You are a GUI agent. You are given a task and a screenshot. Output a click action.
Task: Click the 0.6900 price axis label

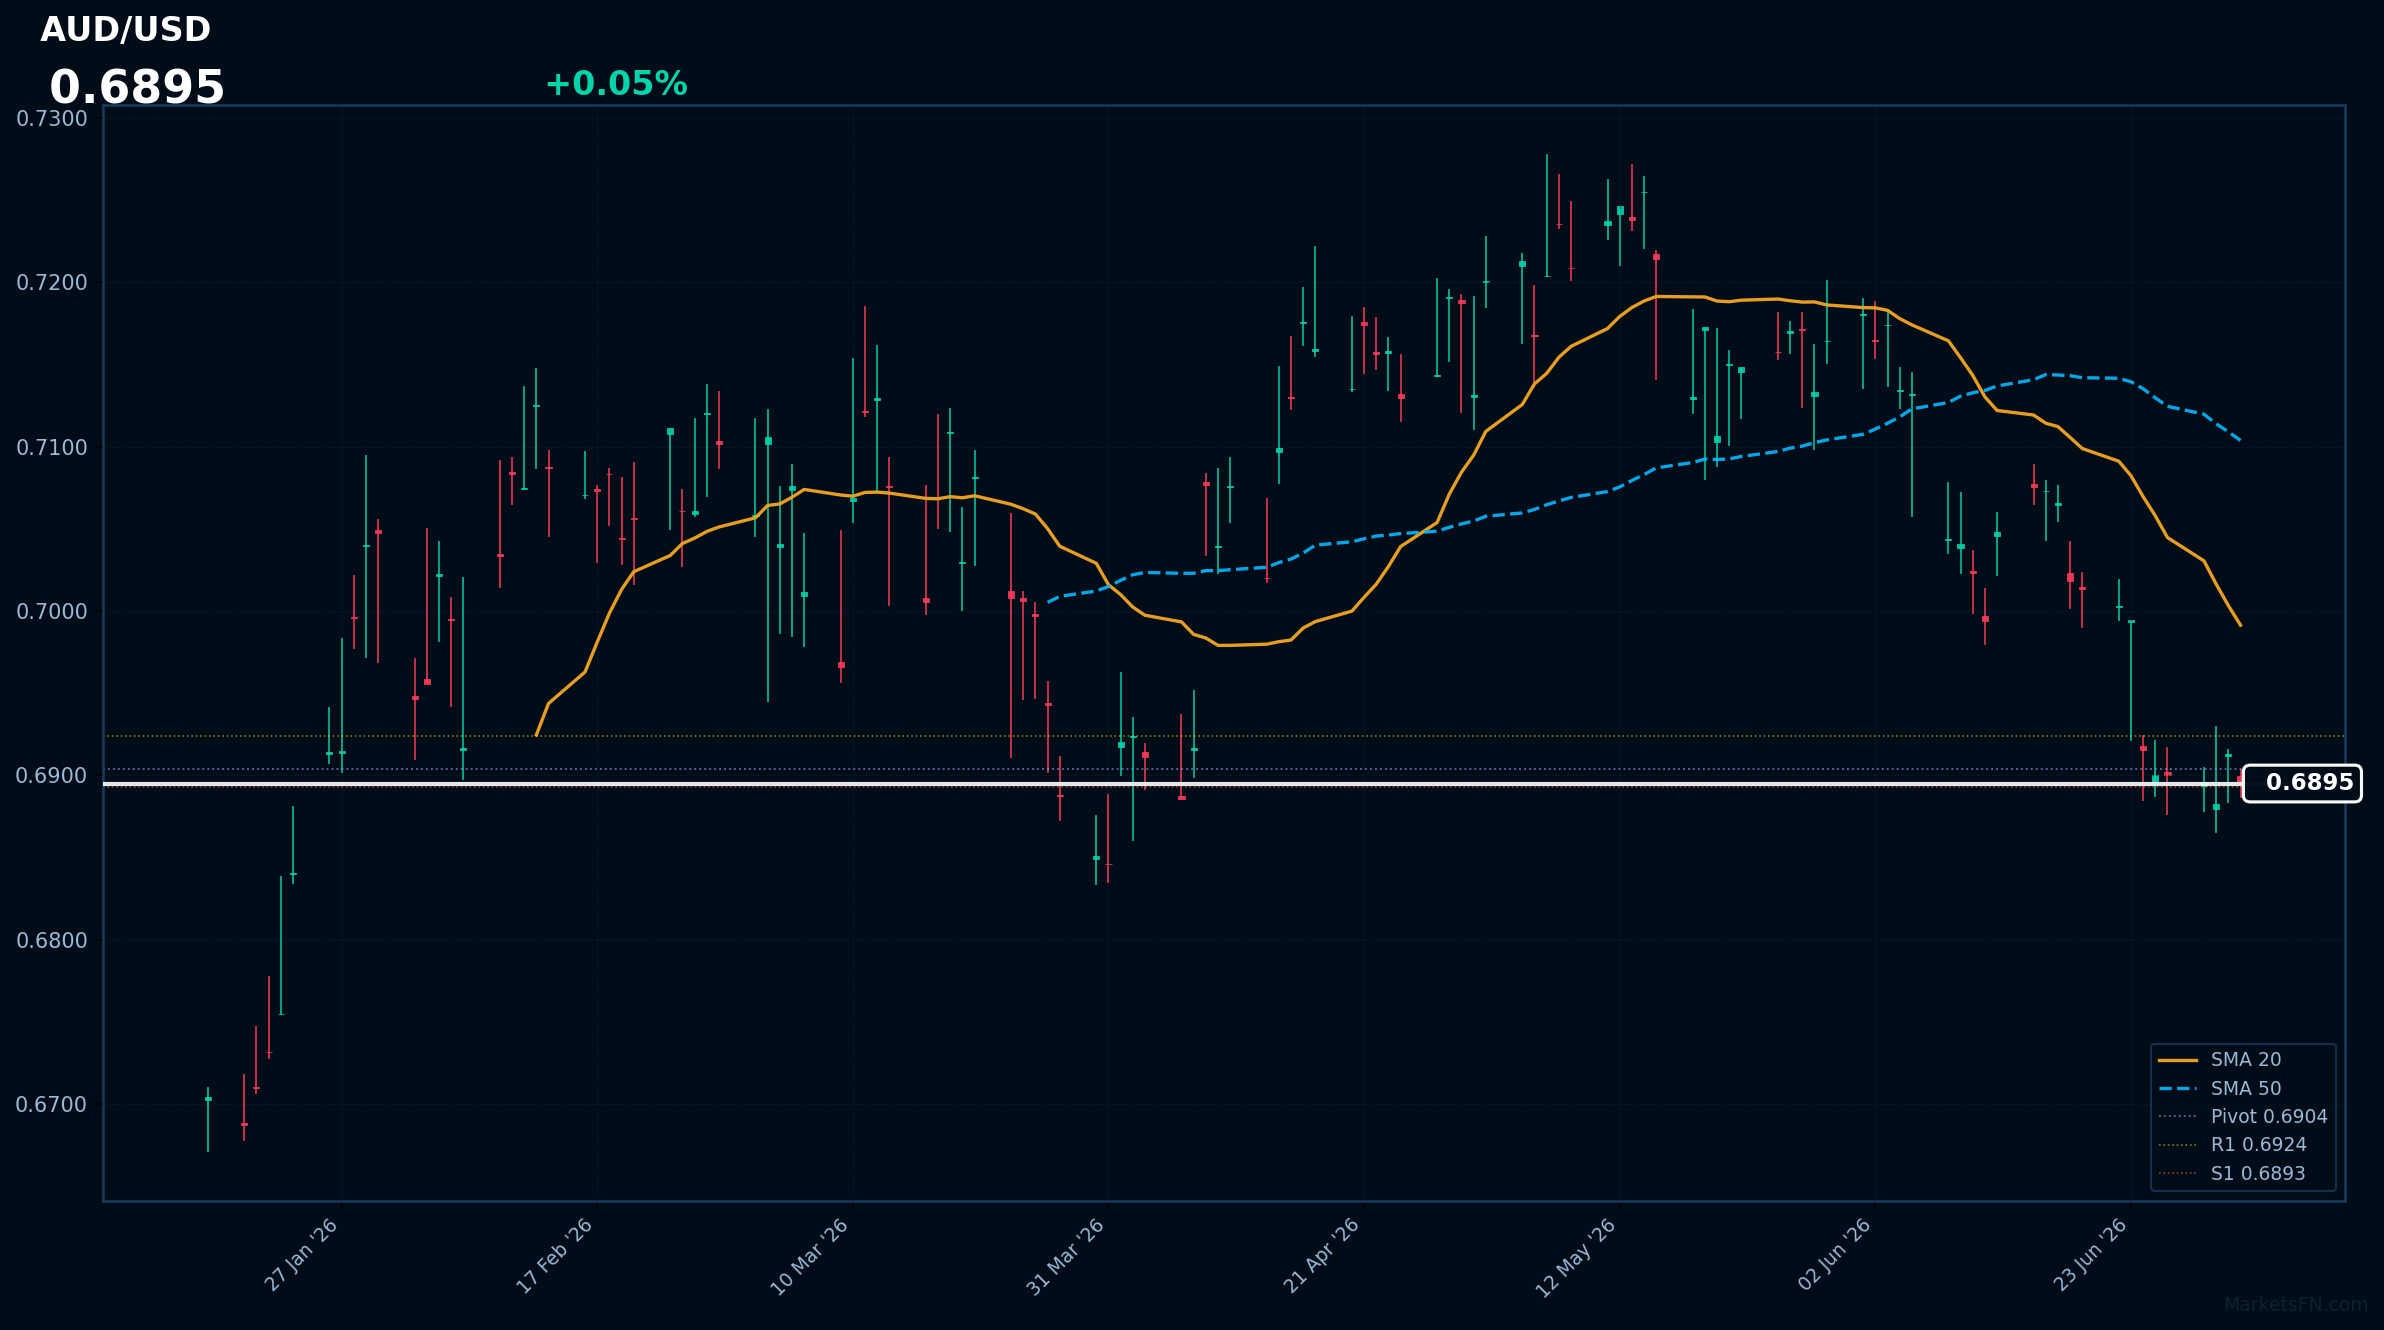tap(52, 776)
